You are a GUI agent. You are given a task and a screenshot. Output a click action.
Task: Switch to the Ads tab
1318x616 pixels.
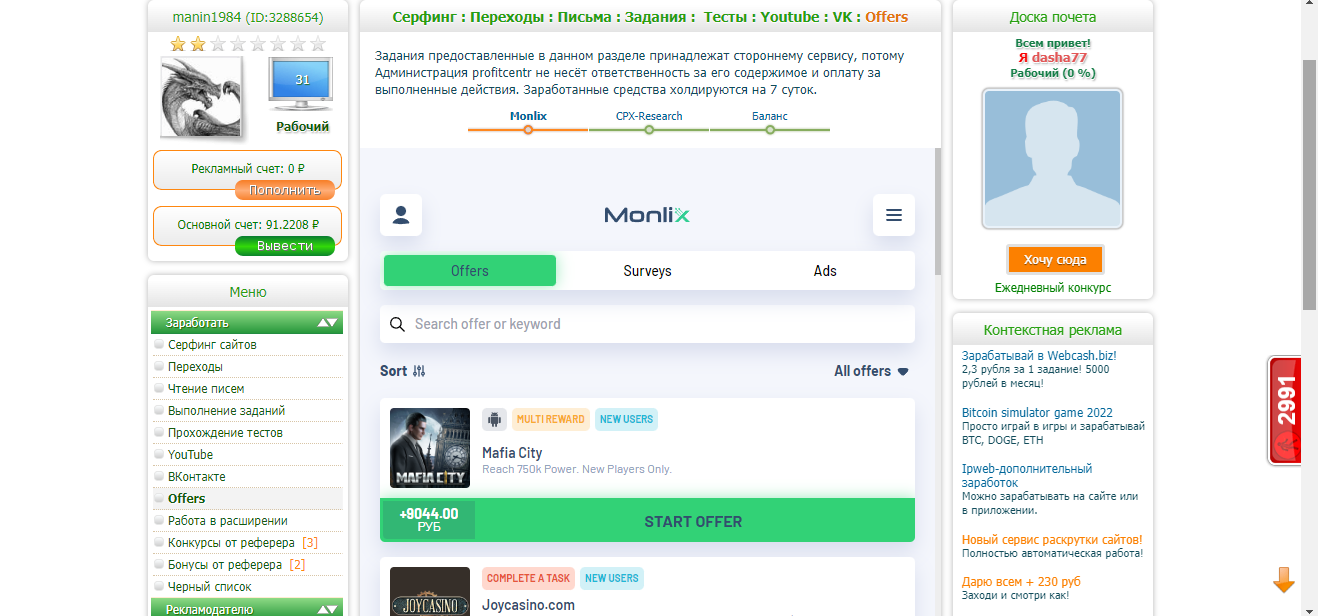click(x=825, y=271)
